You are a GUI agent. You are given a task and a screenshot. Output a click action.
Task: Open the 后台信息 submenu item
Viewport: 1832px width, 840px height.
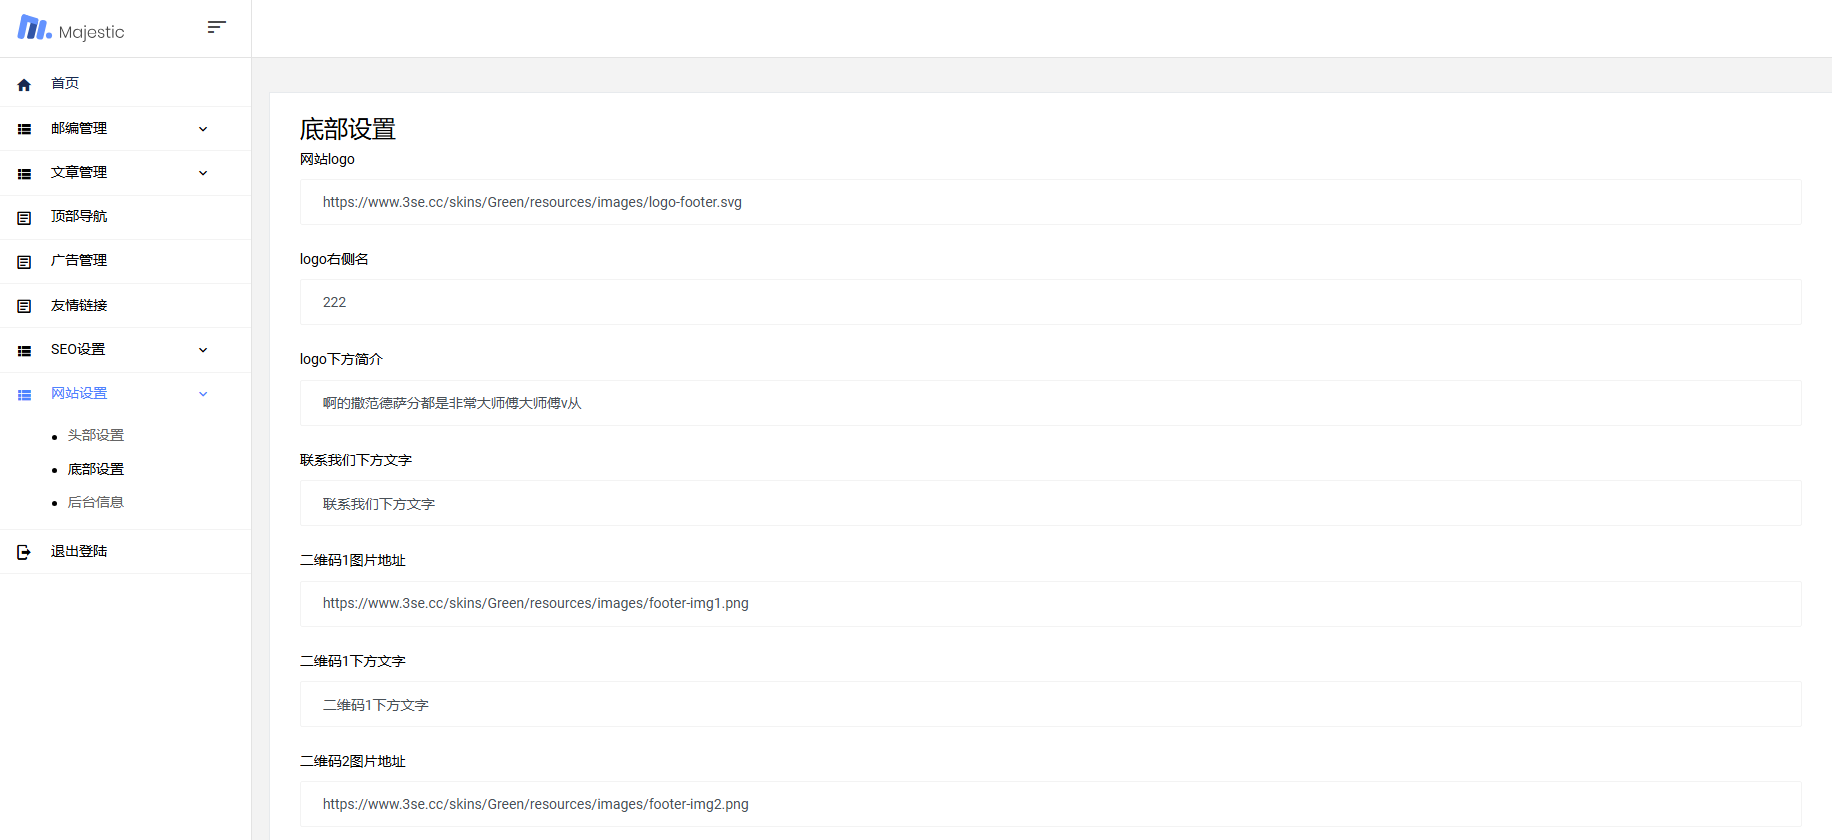pyautogui.click(x=96, y=502)
